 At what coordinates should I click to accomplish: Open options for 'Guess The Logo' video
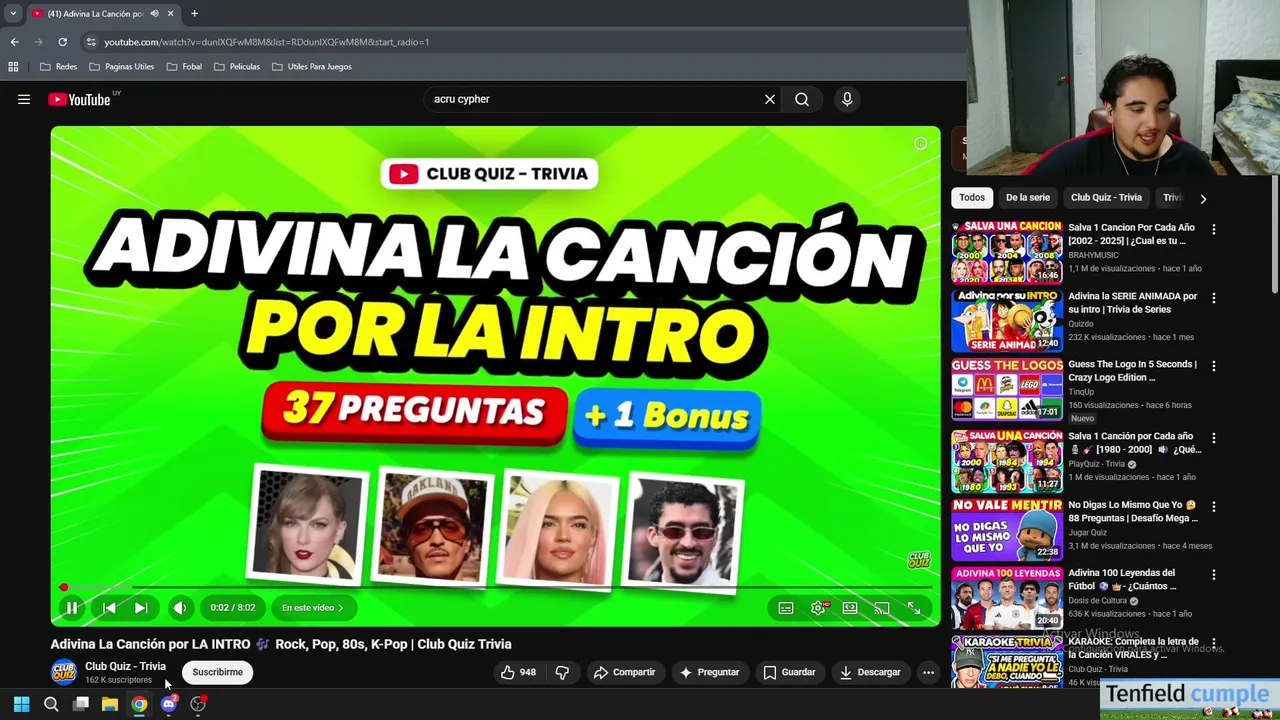(1214, 366)
